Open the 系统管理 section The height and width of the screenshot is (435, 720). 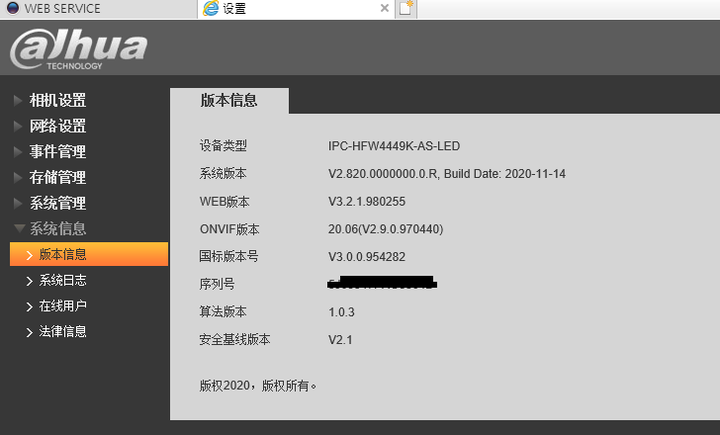[x=58, y=203]
